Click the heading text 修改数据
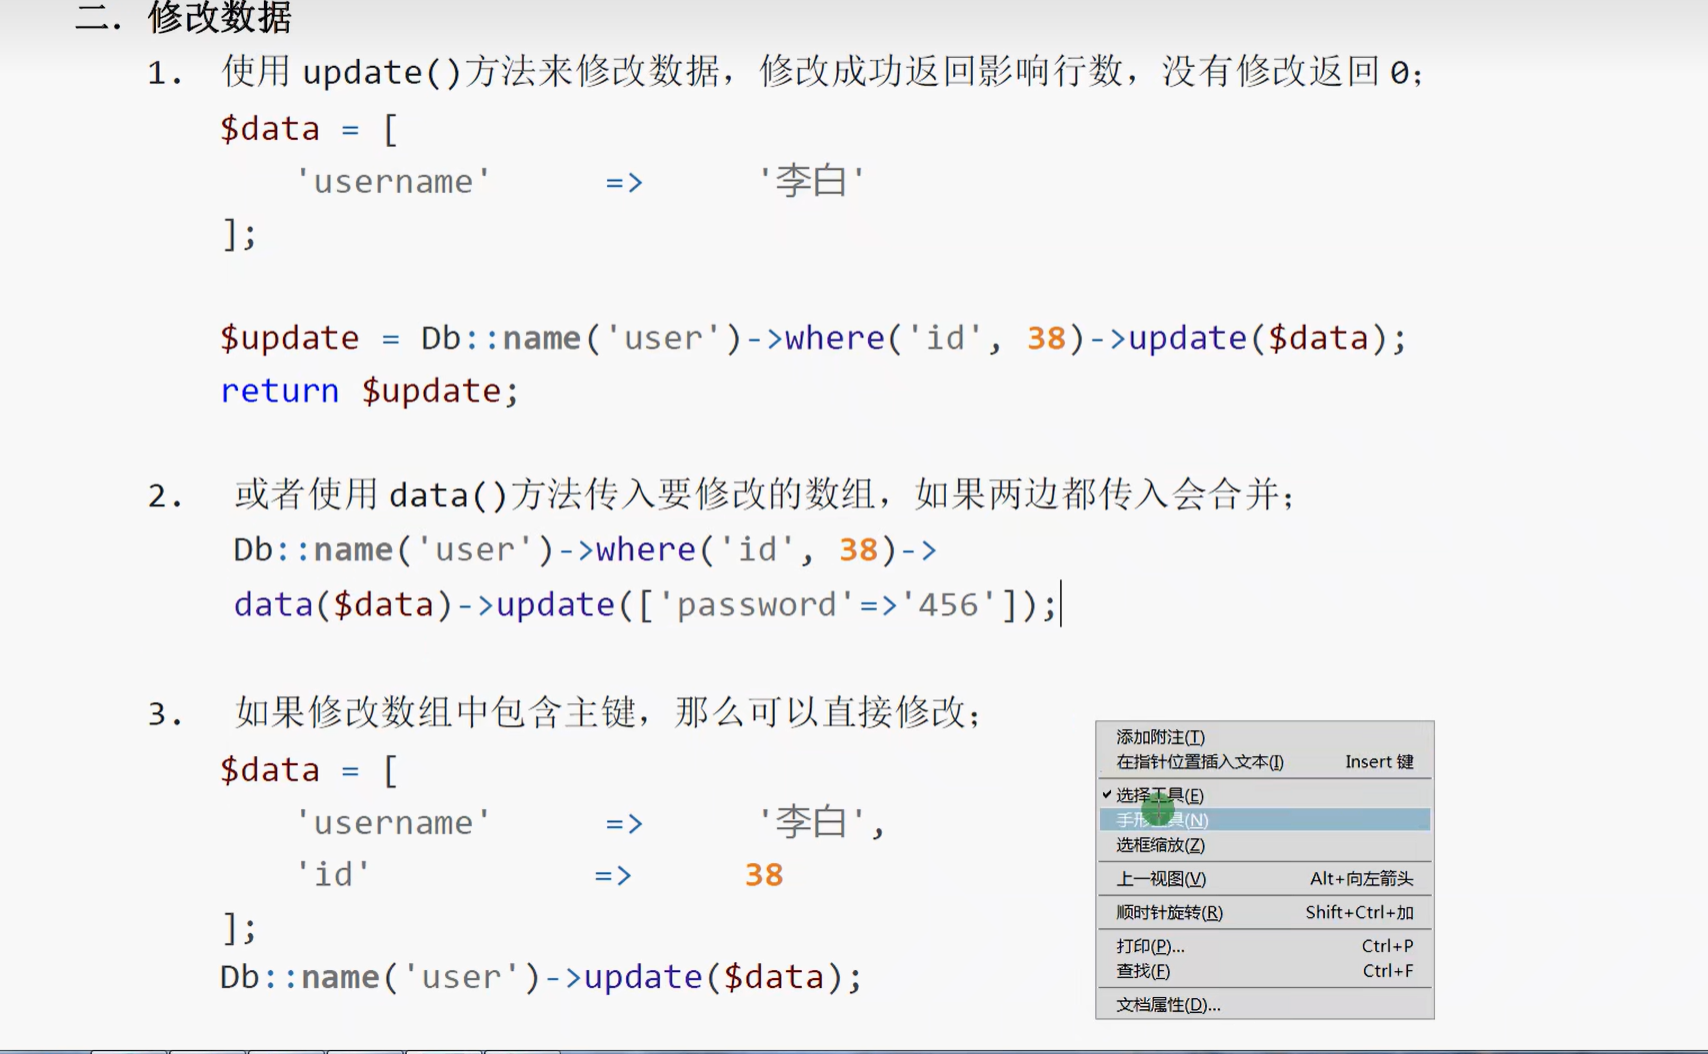This screenshot has height=1054, width=1708. click(x=220, y=16)
